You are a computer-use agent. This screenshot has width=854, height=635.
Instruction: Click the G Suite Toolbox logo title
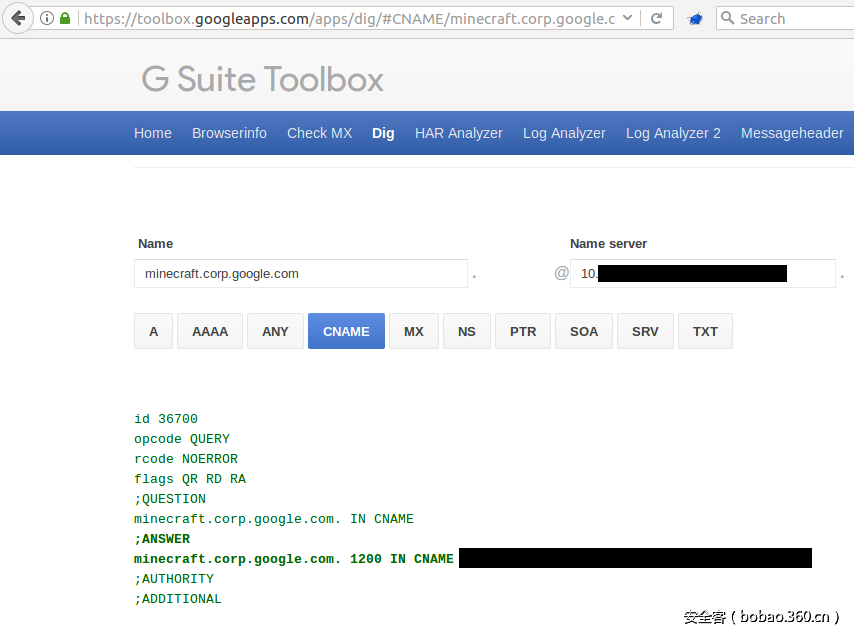[262, 79]
